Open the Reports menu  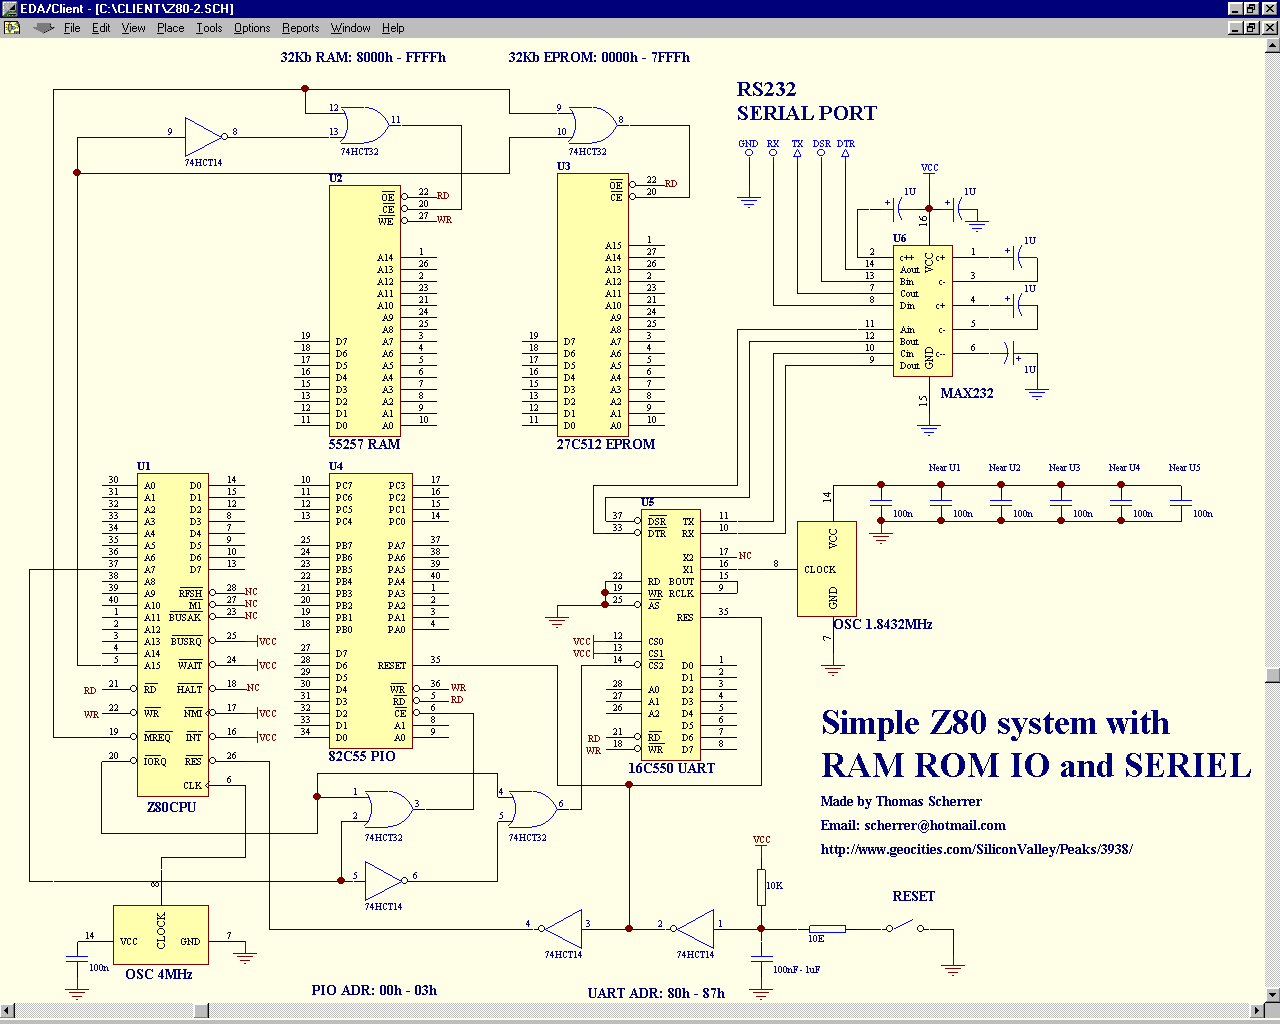tap(300, 28)
